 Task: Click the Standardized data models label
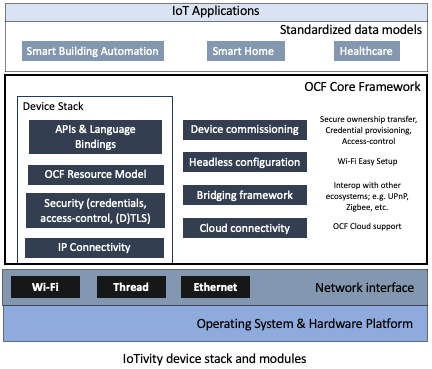coord(351,30)
